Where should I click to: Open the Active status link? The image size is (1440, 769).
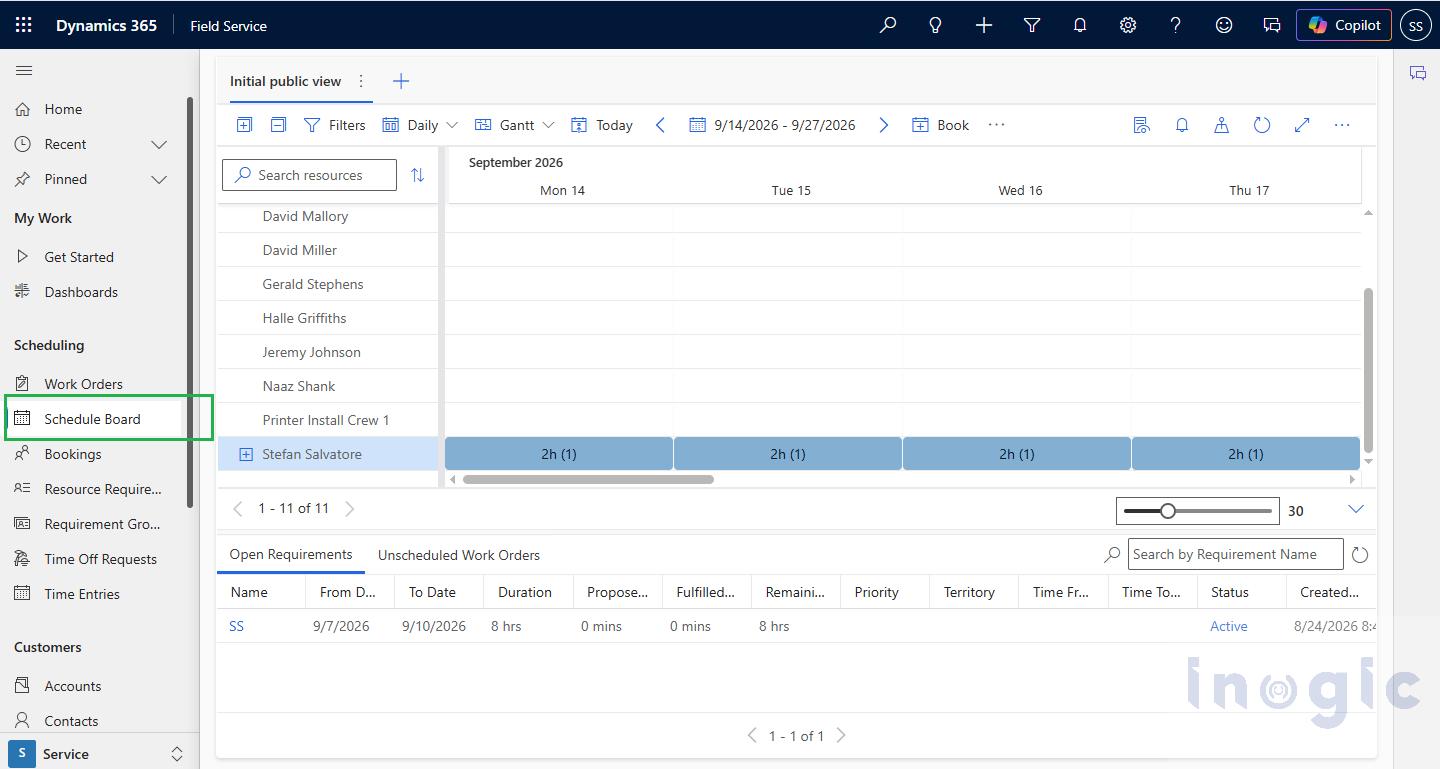click(x=1229, y=626)
